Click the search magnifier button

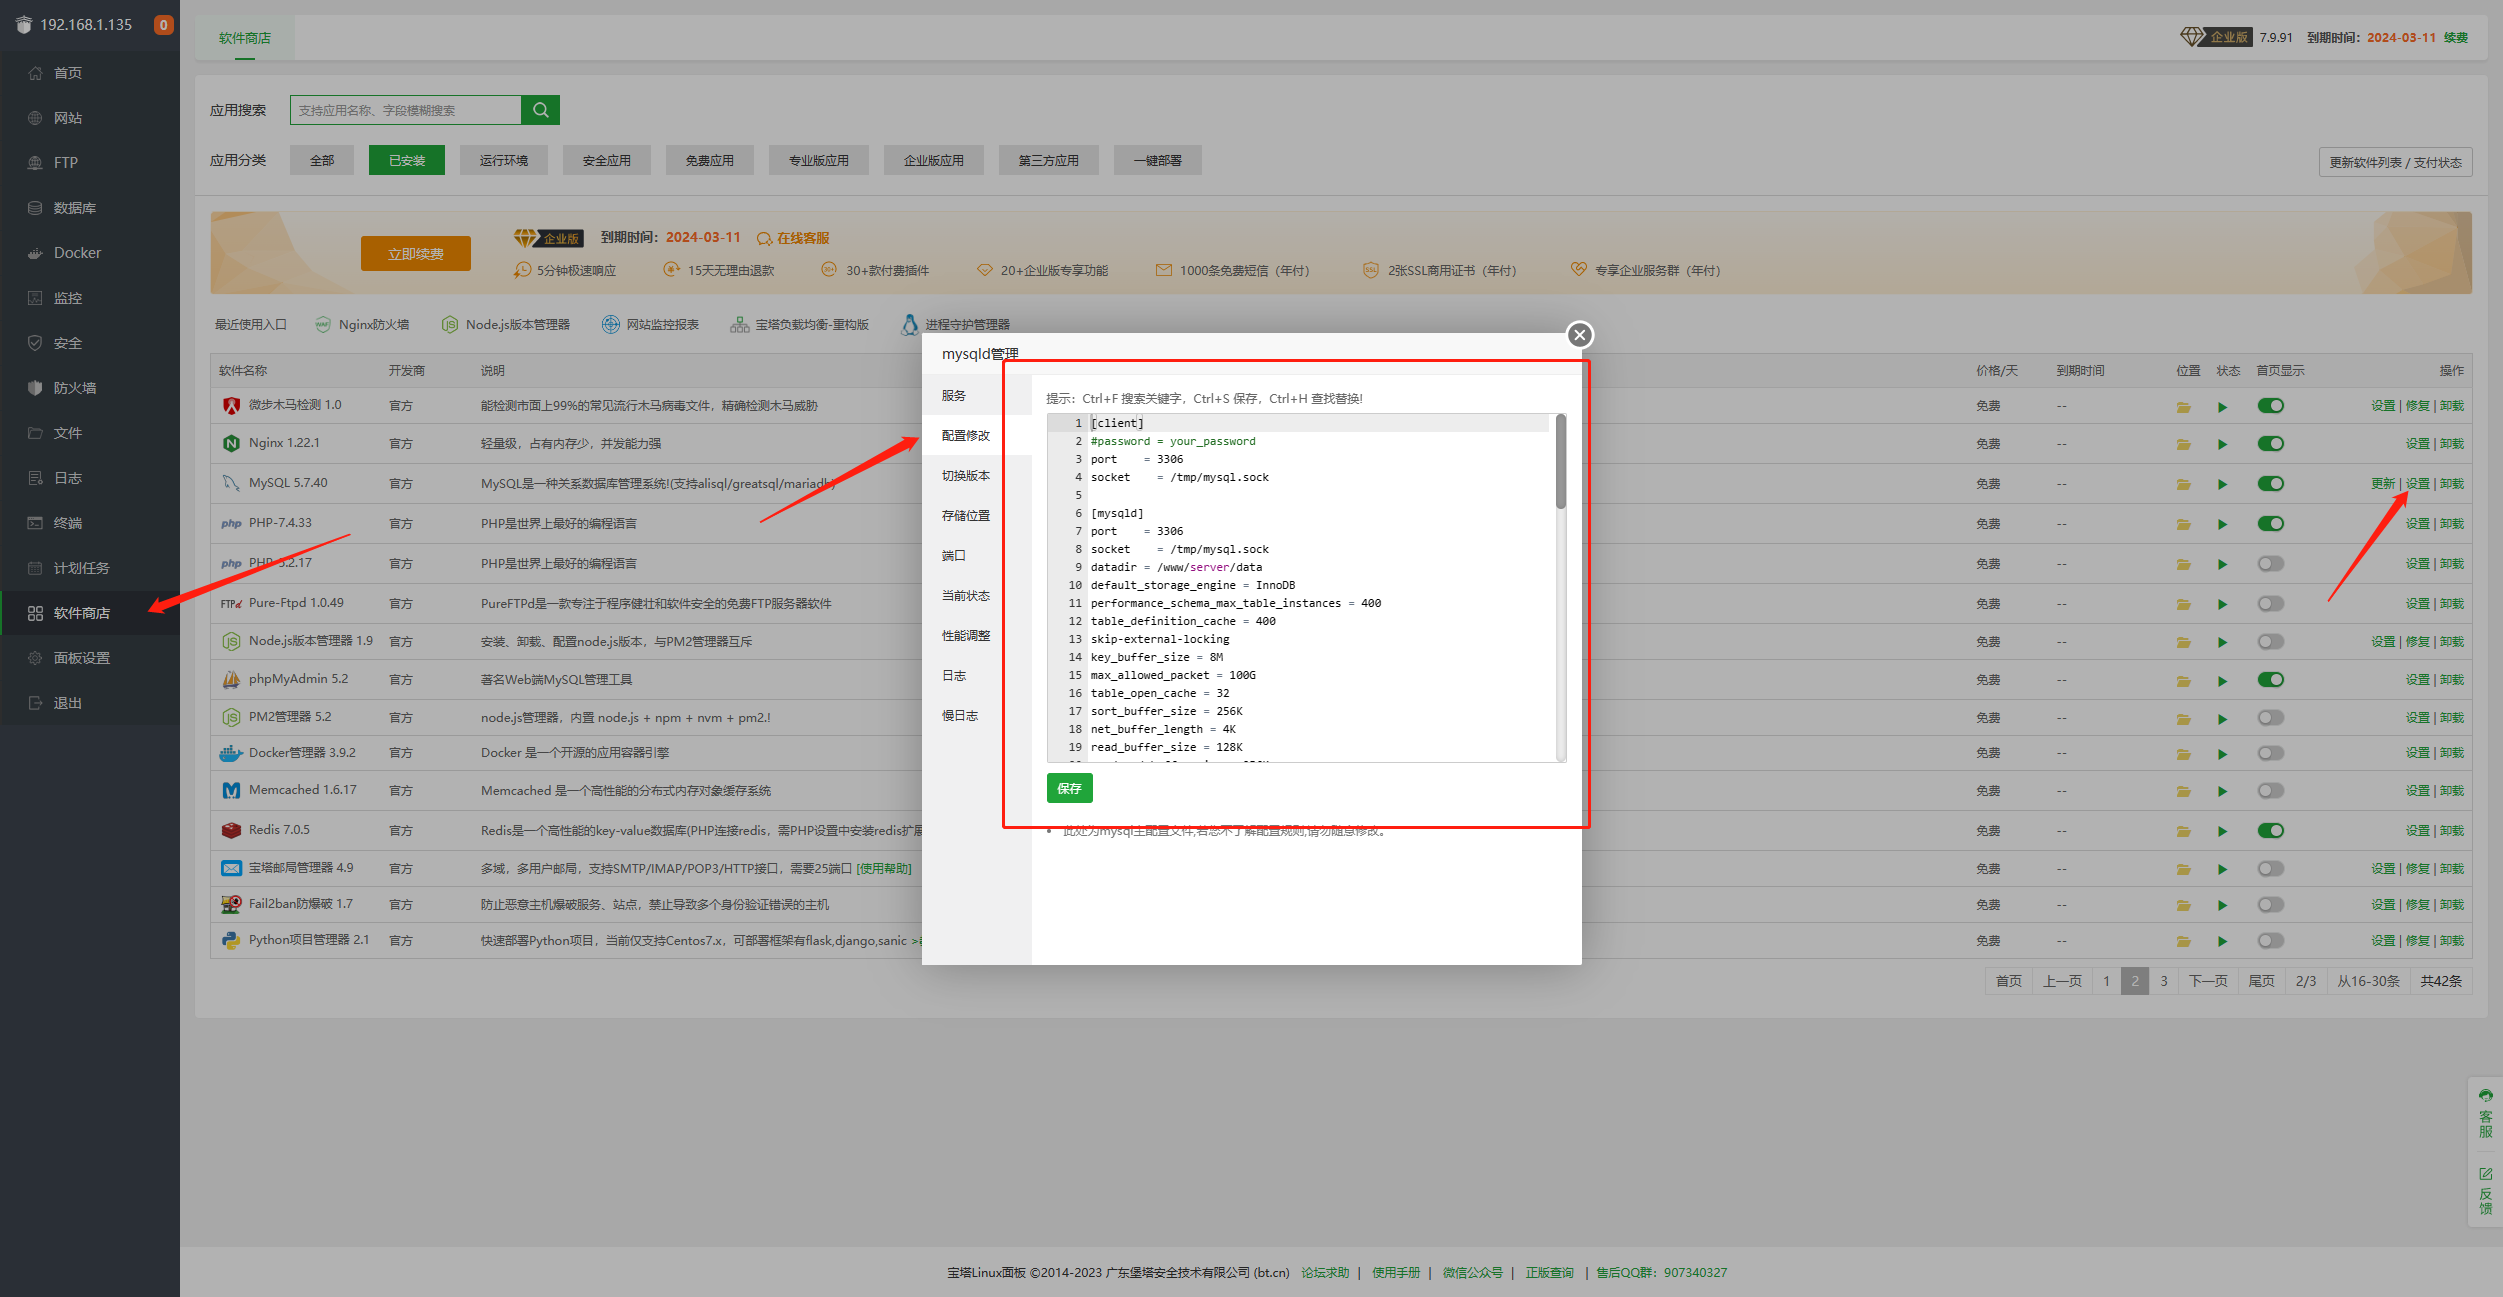point(540,110)
